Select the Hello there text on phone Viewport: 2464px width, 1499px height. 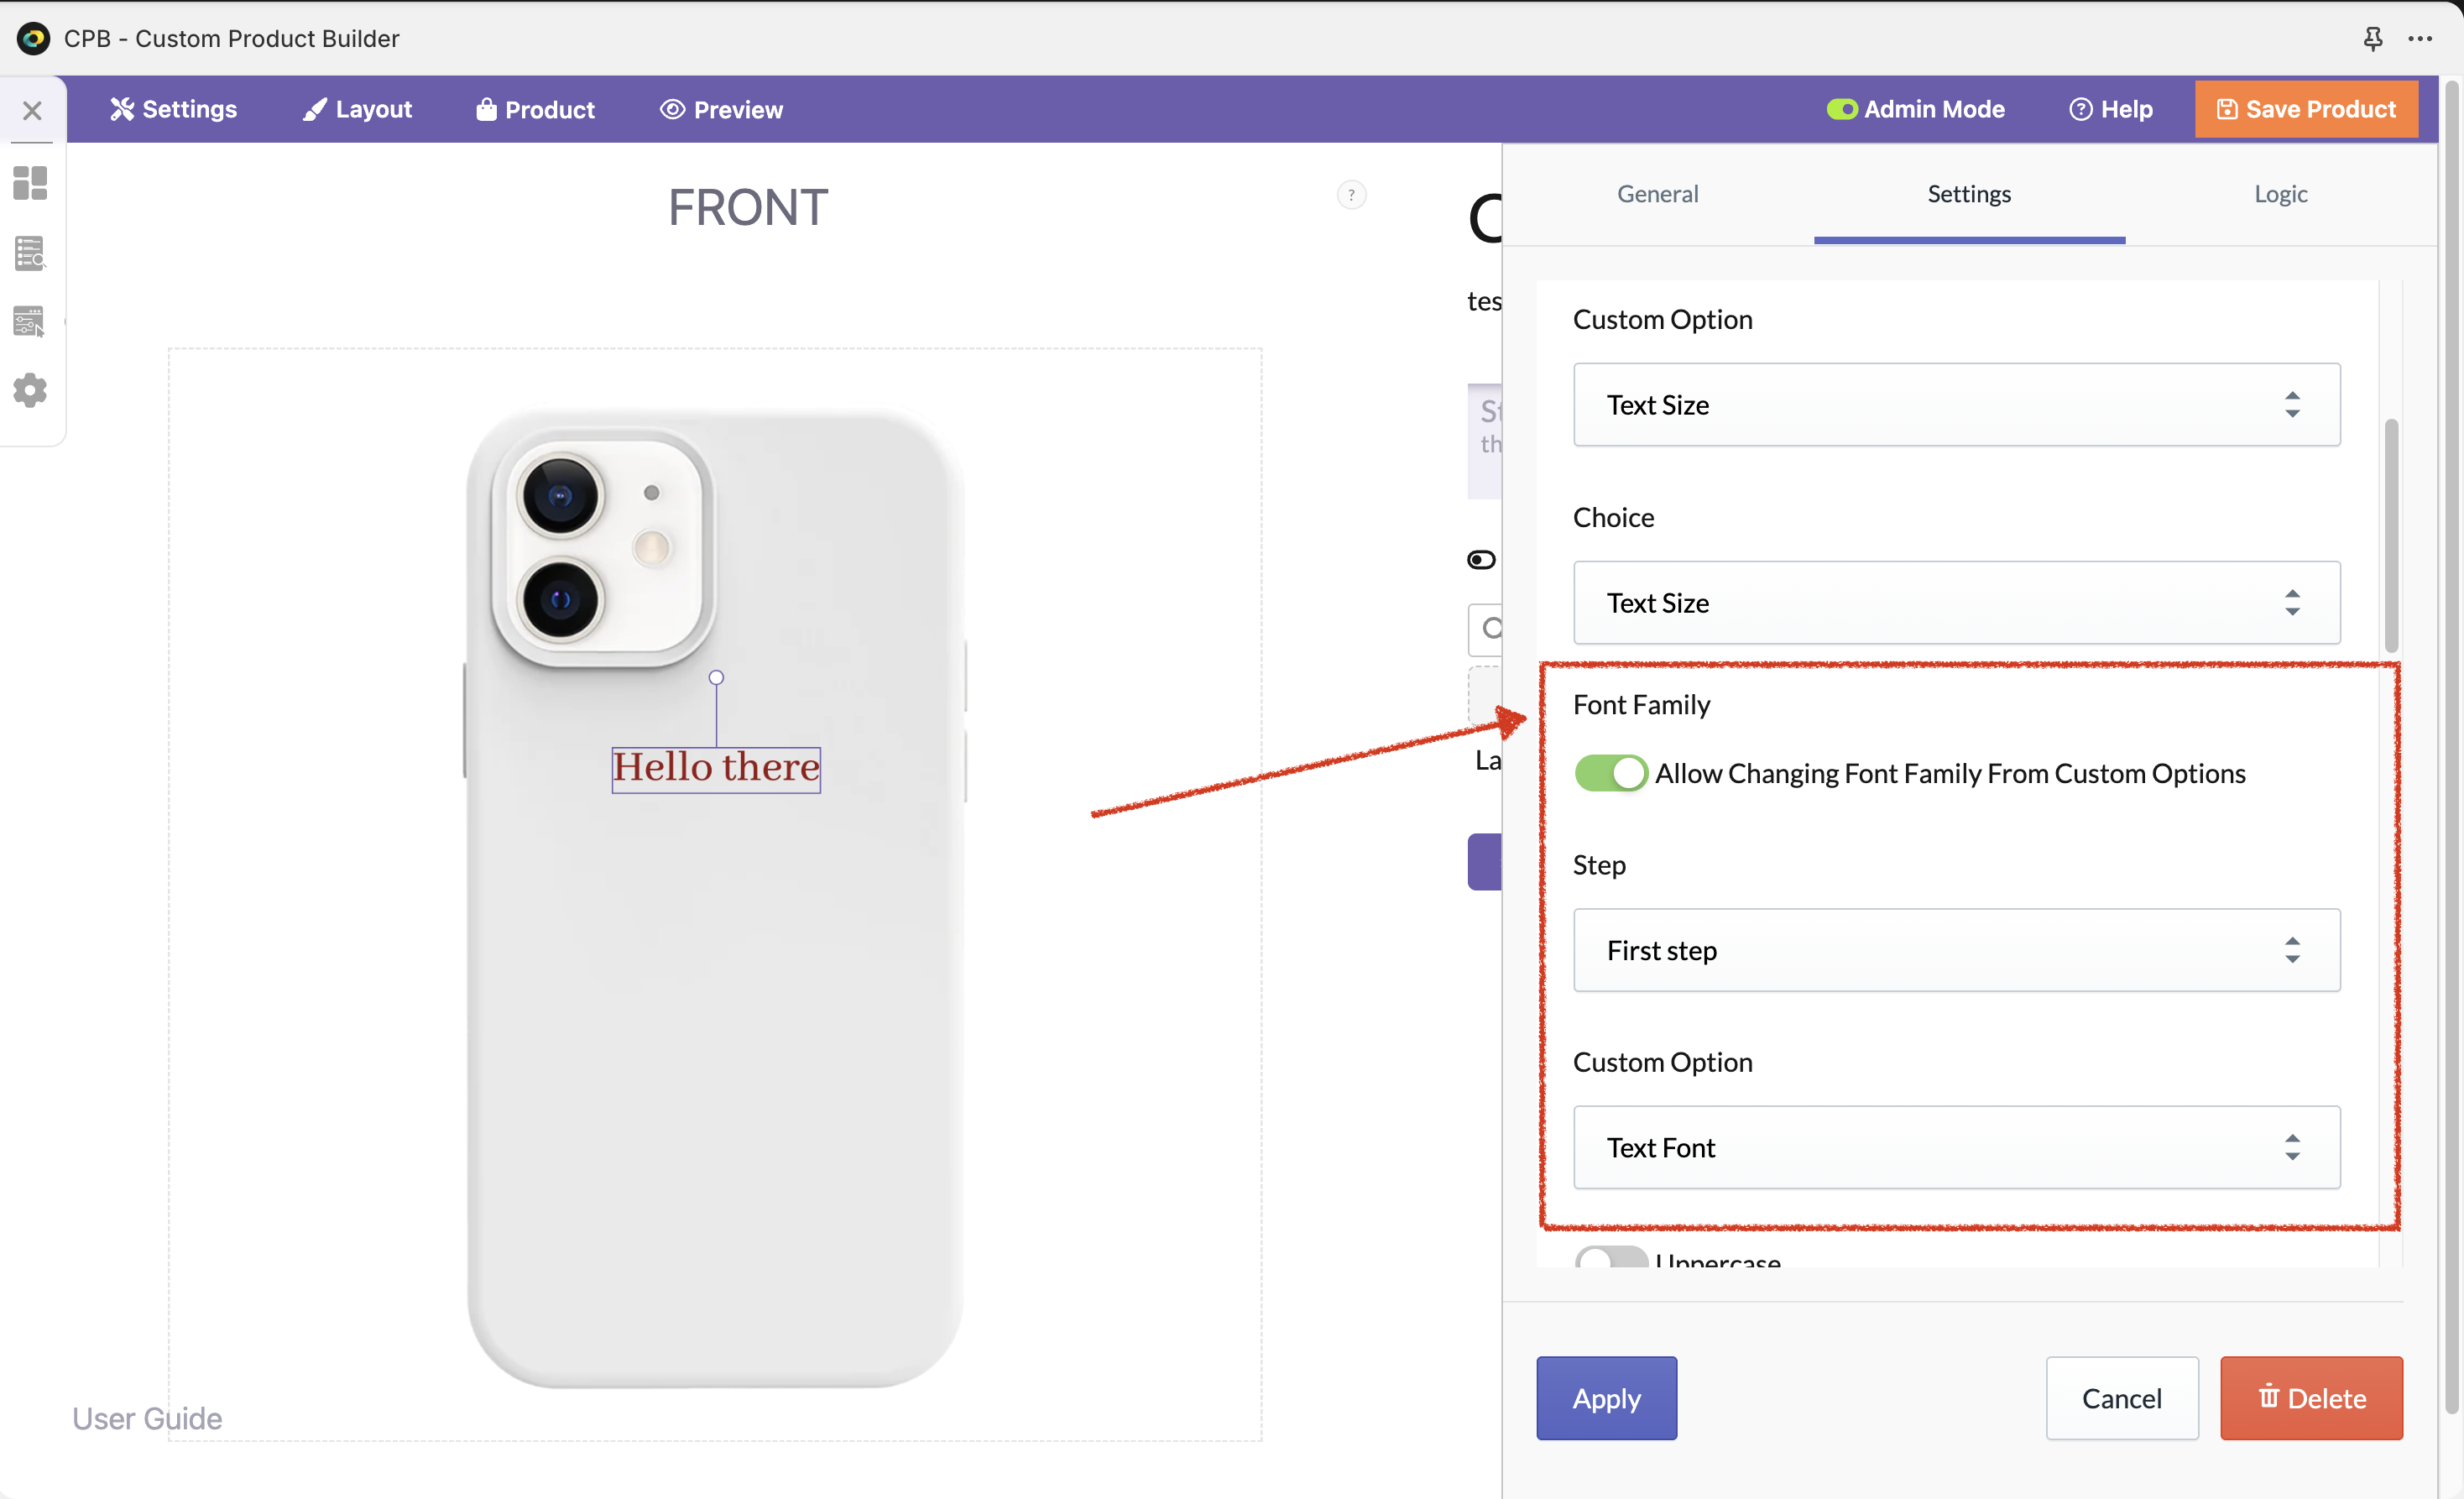point(716,768)
